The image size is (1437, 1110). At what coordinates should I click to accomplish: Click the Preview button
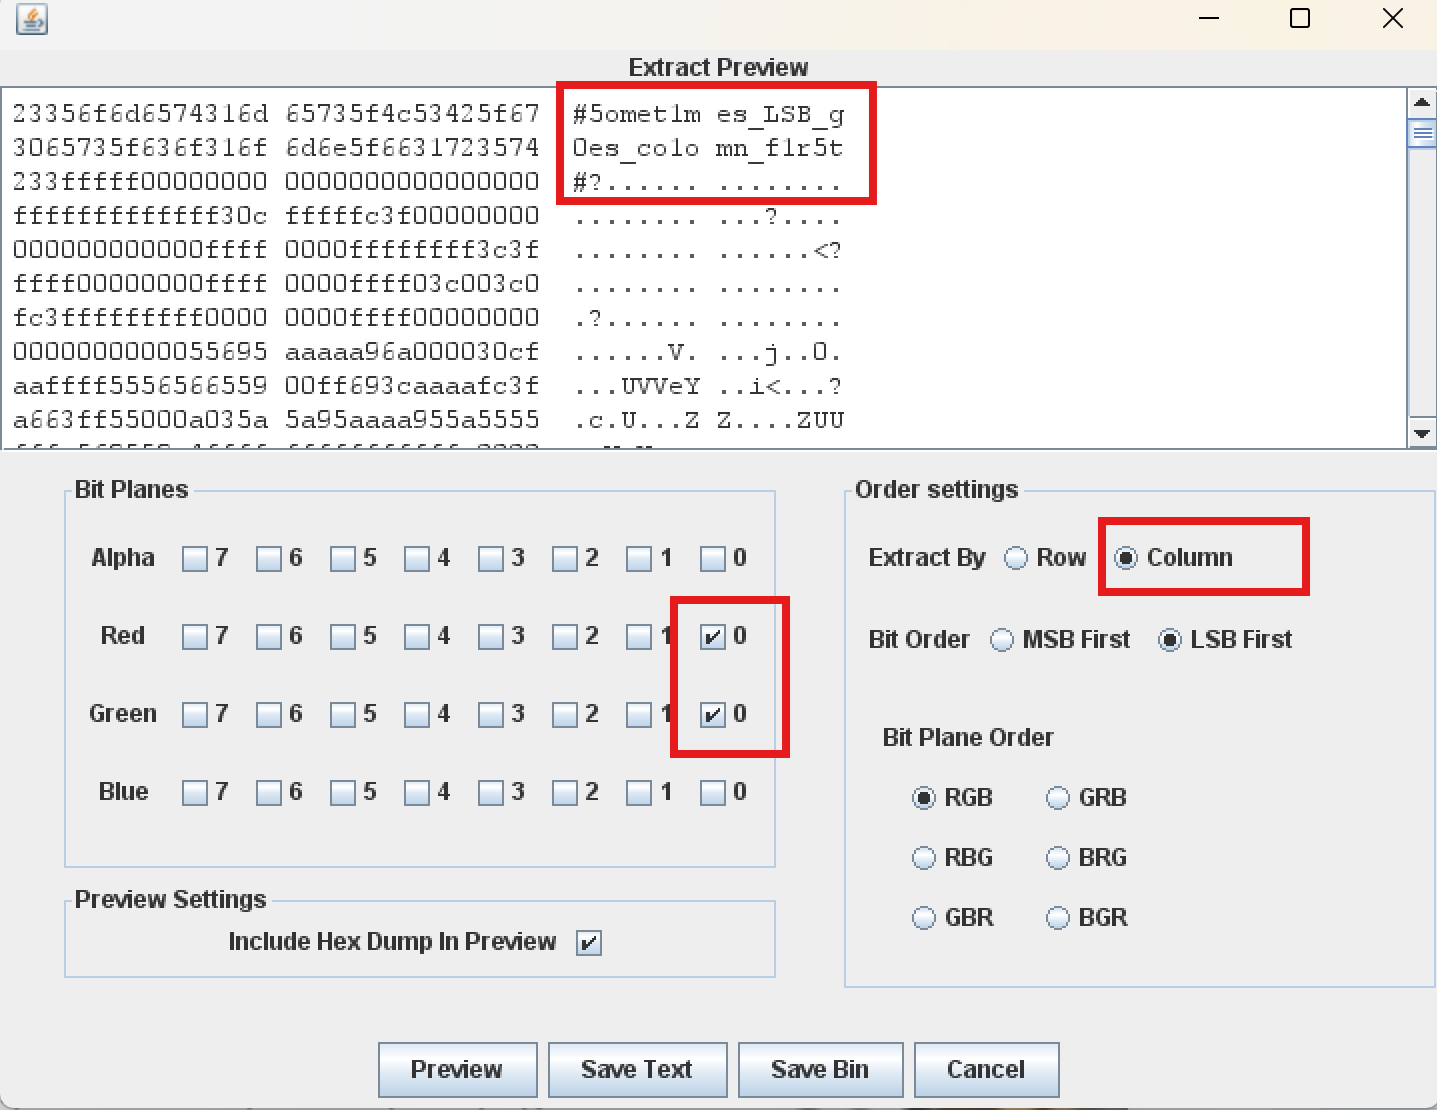tap(457, 1069)
